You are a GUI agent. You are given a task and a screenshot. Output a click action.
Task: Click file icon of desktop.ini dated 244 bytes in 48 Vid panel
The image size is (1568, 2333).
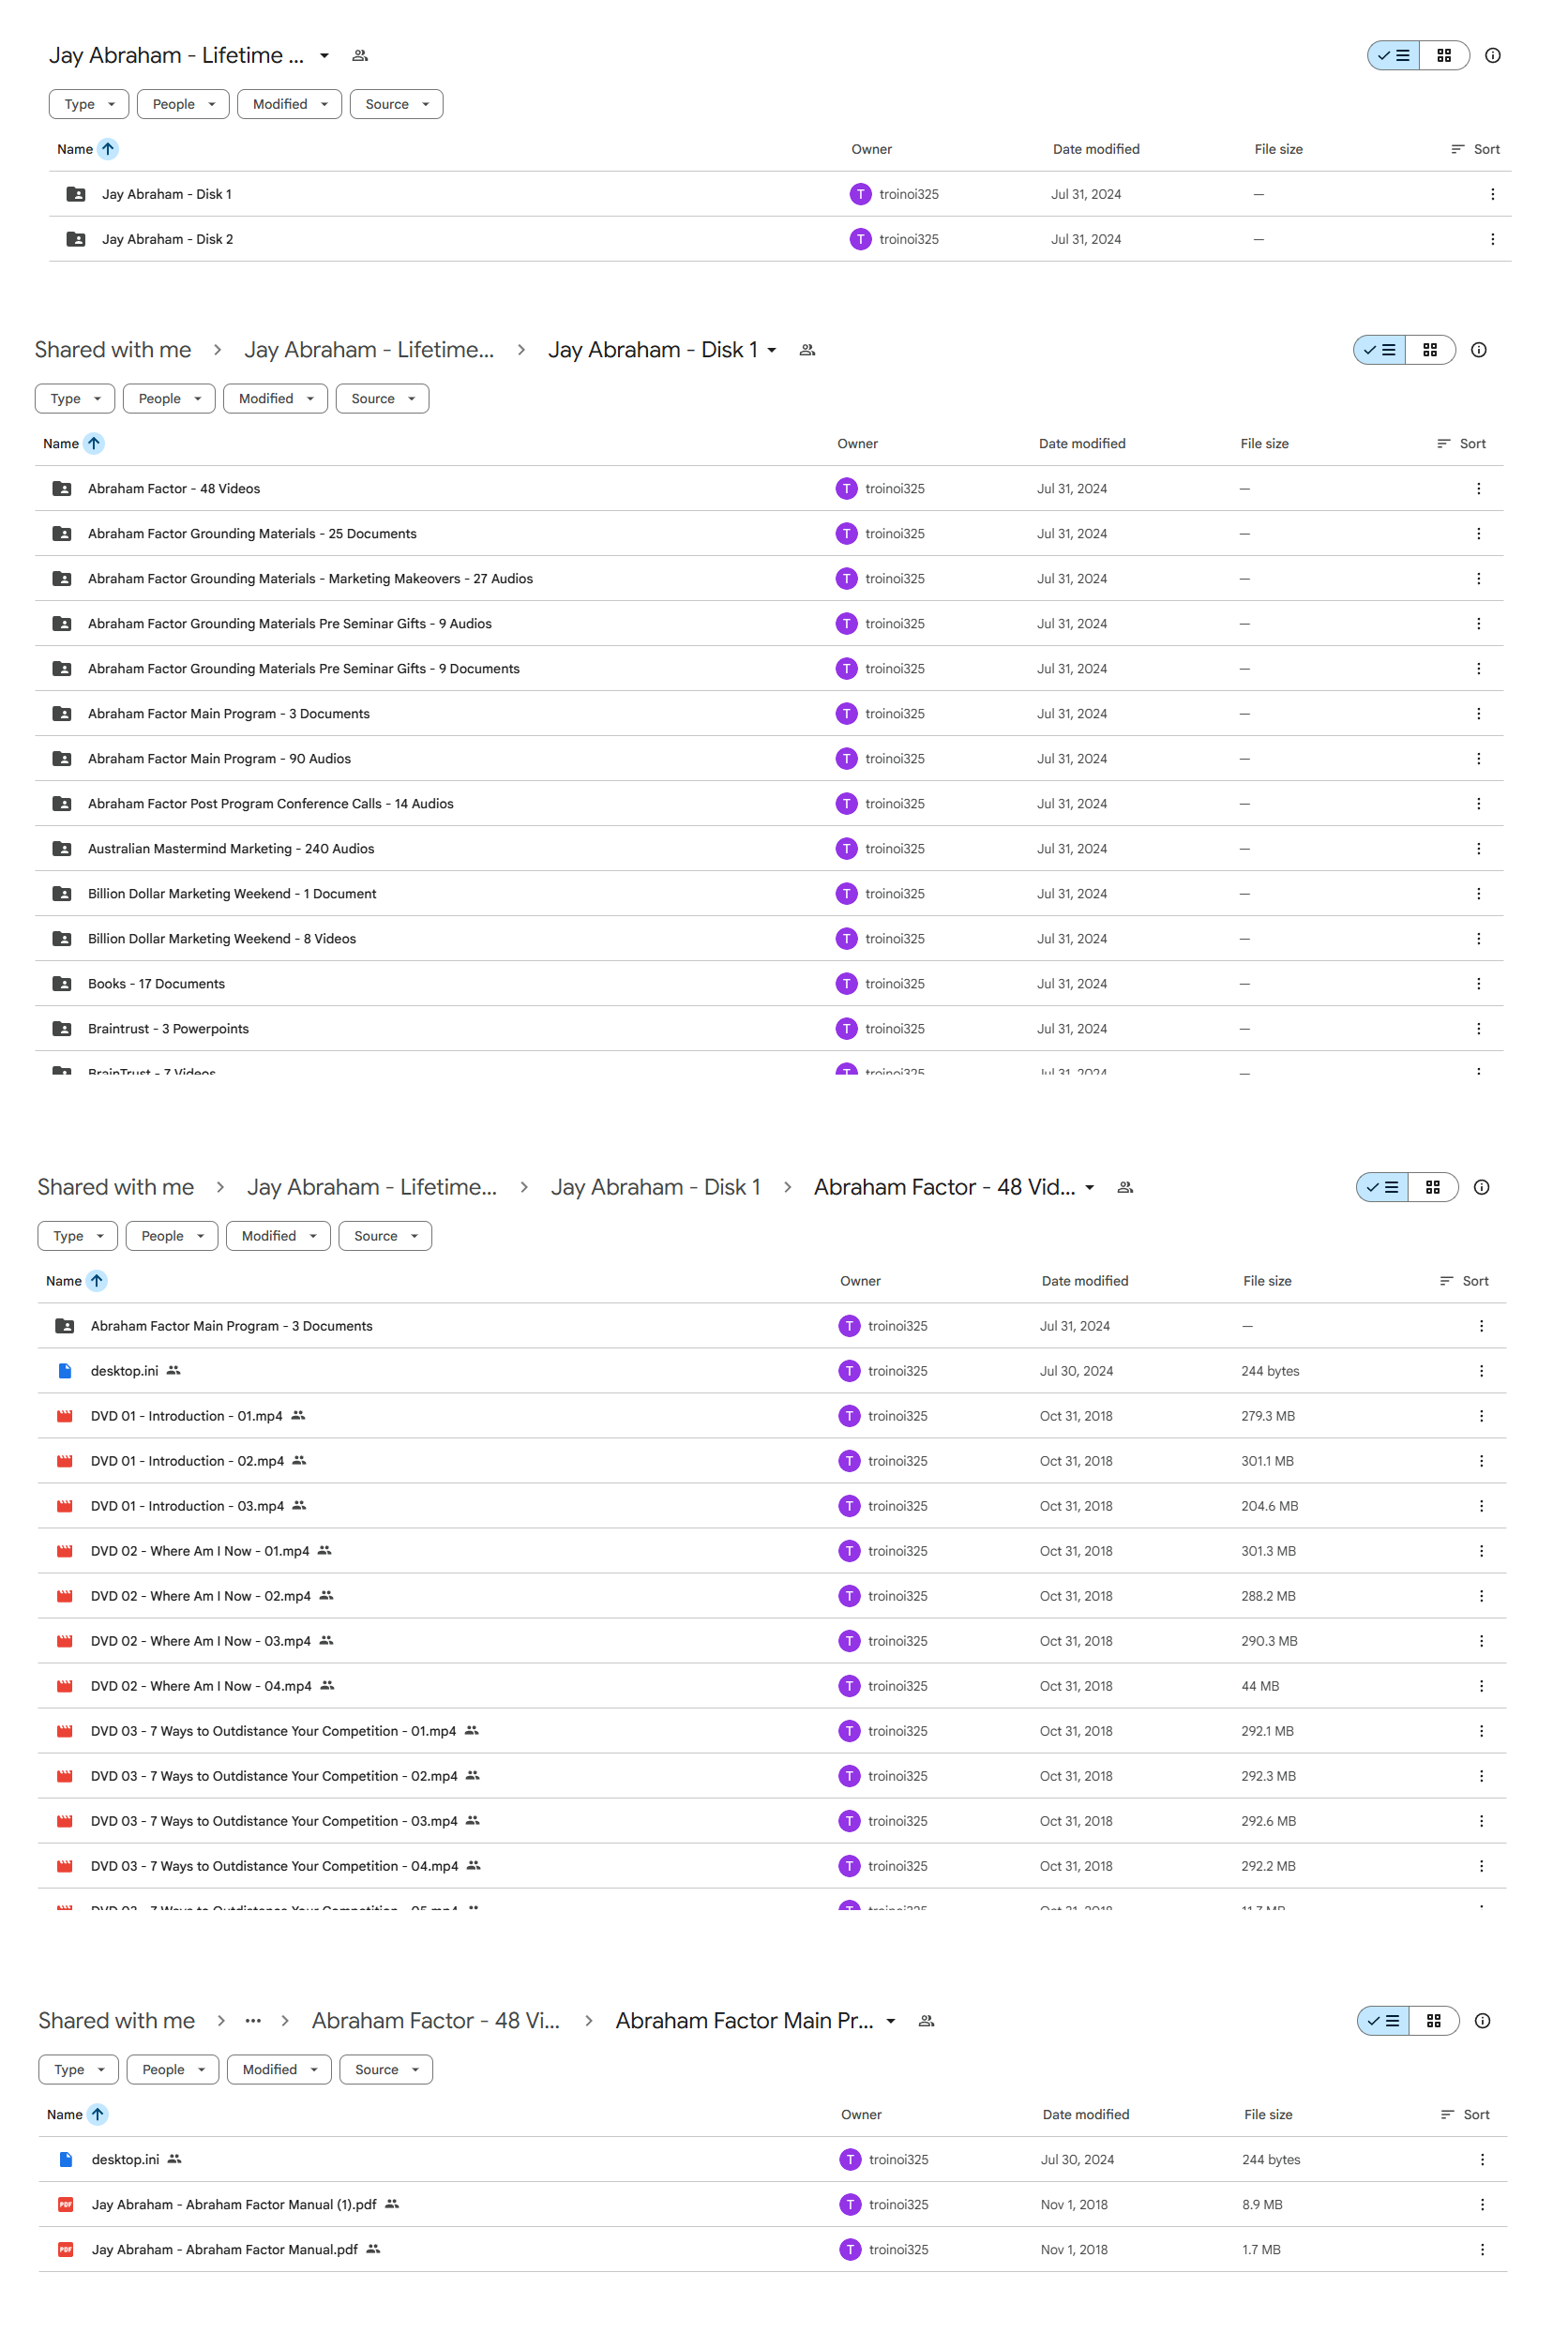[x=65, y=1371]
